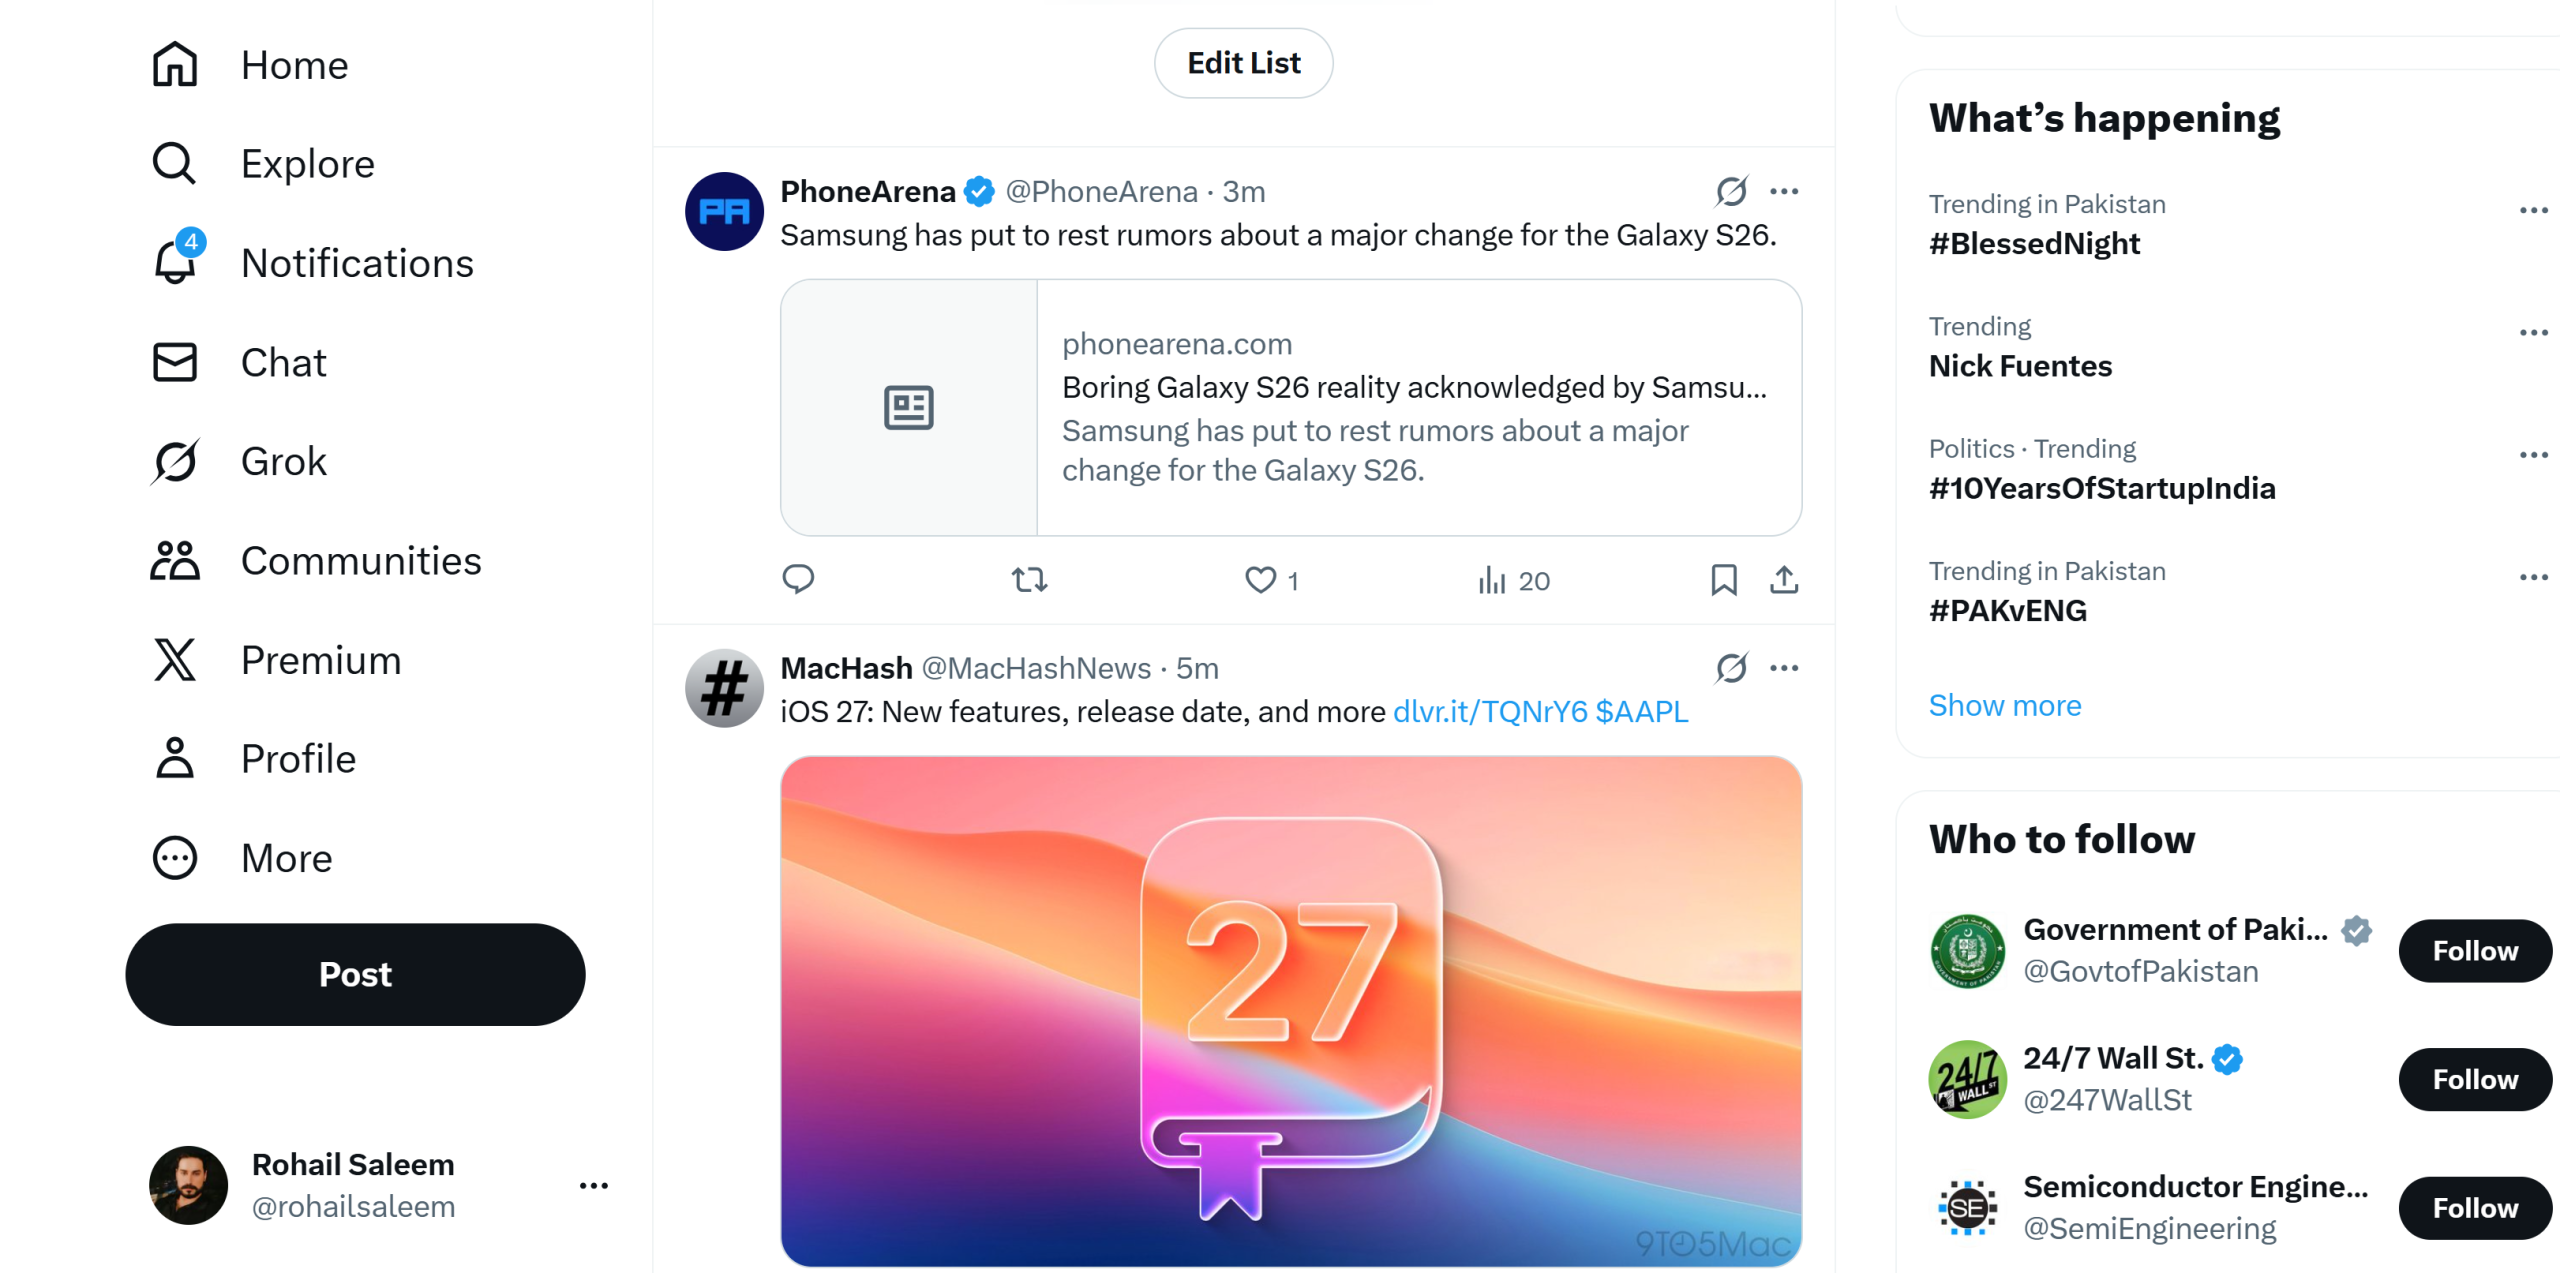Bookmark PhoneArena's Galaxy S26 post
Image resolution: width=2560 pixels, height=1273 pixels.
[1722, 580]
